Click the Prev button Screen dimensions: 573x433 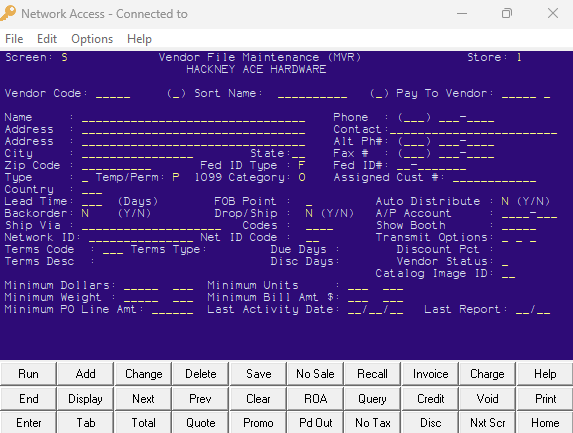pos(201,399)
